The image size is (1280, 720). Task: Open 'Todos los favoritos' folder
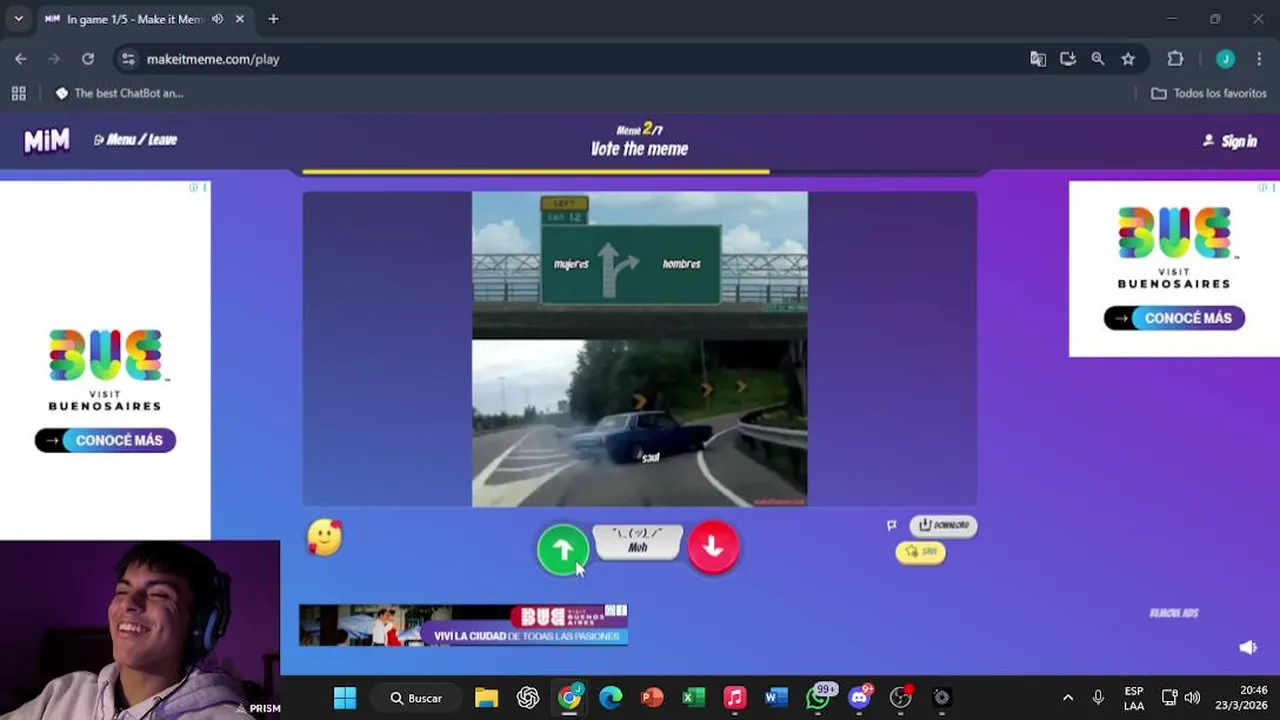[1208, 93]
